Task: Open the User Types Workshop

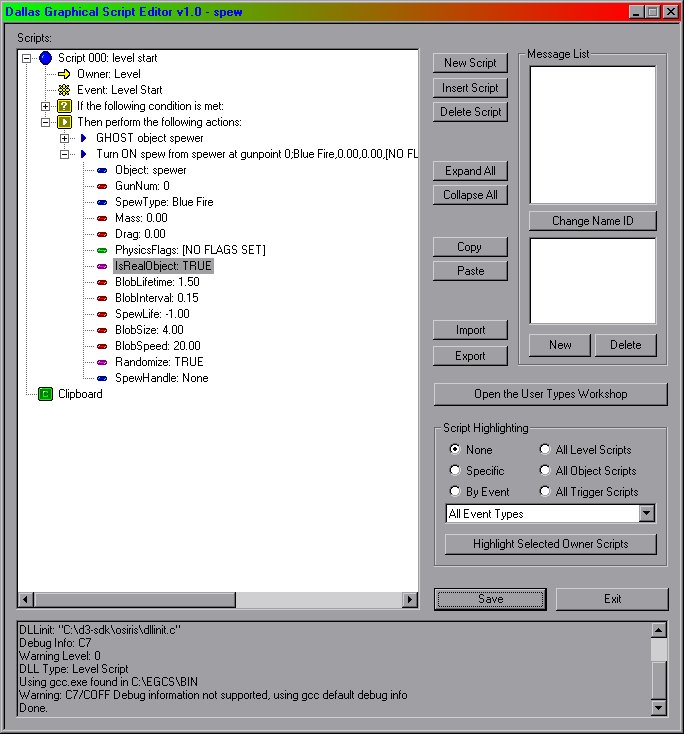Action: click(x=550, y=394)
